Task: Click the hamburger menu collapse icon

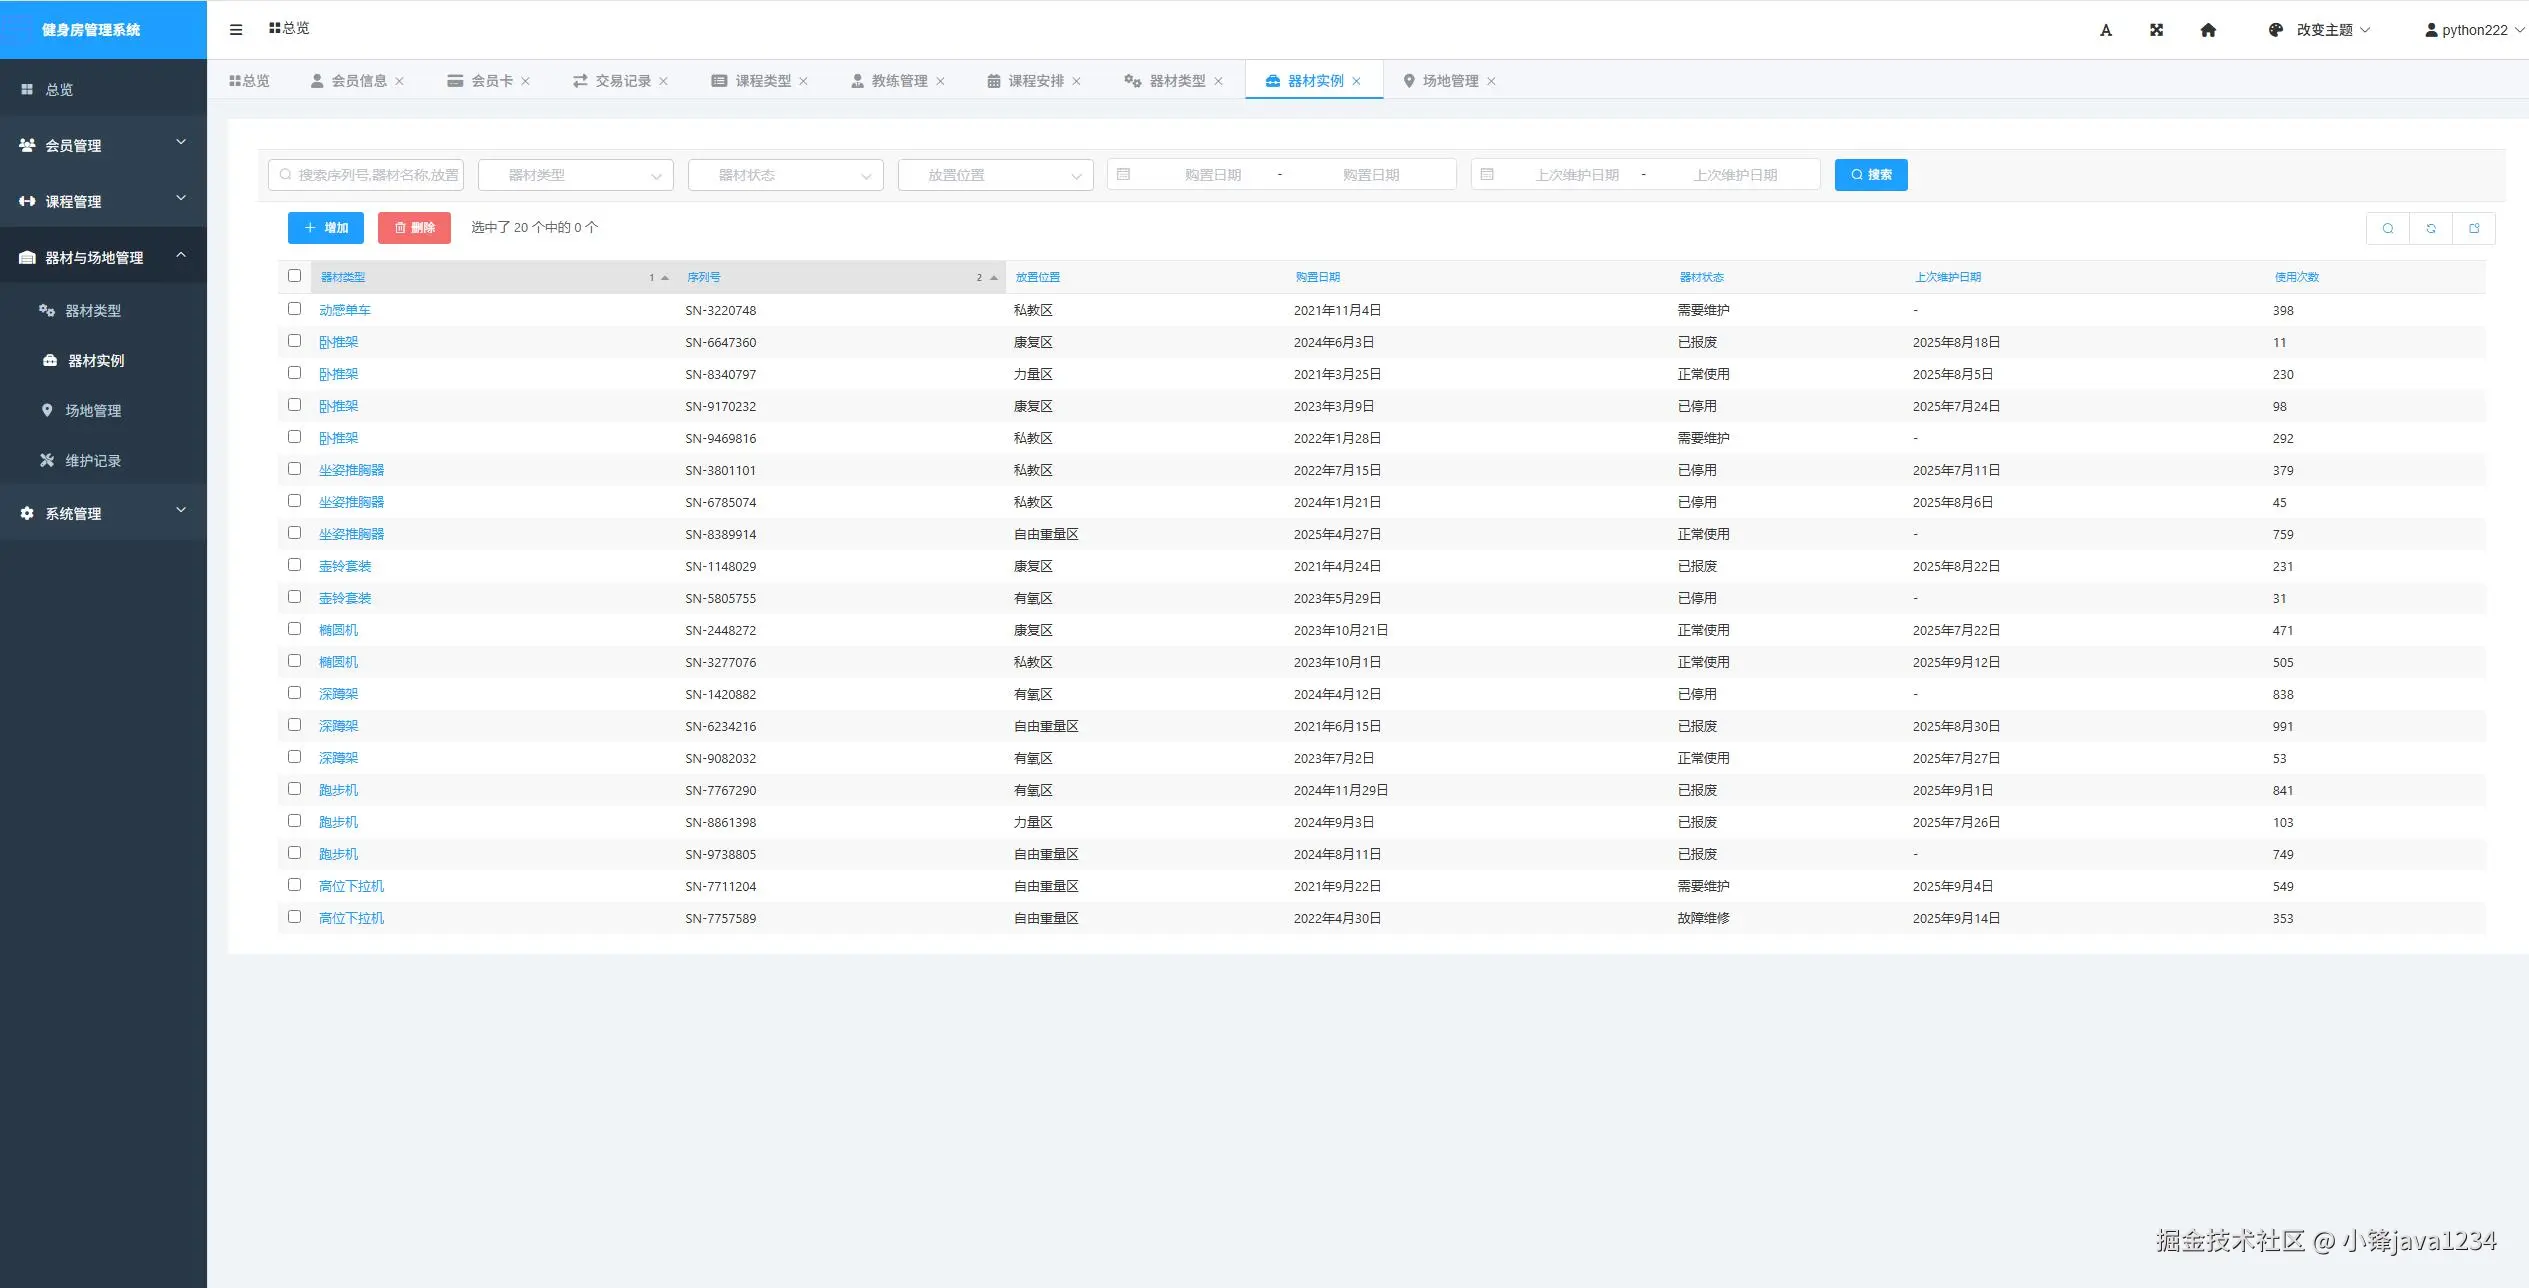Action: [236, 29]
